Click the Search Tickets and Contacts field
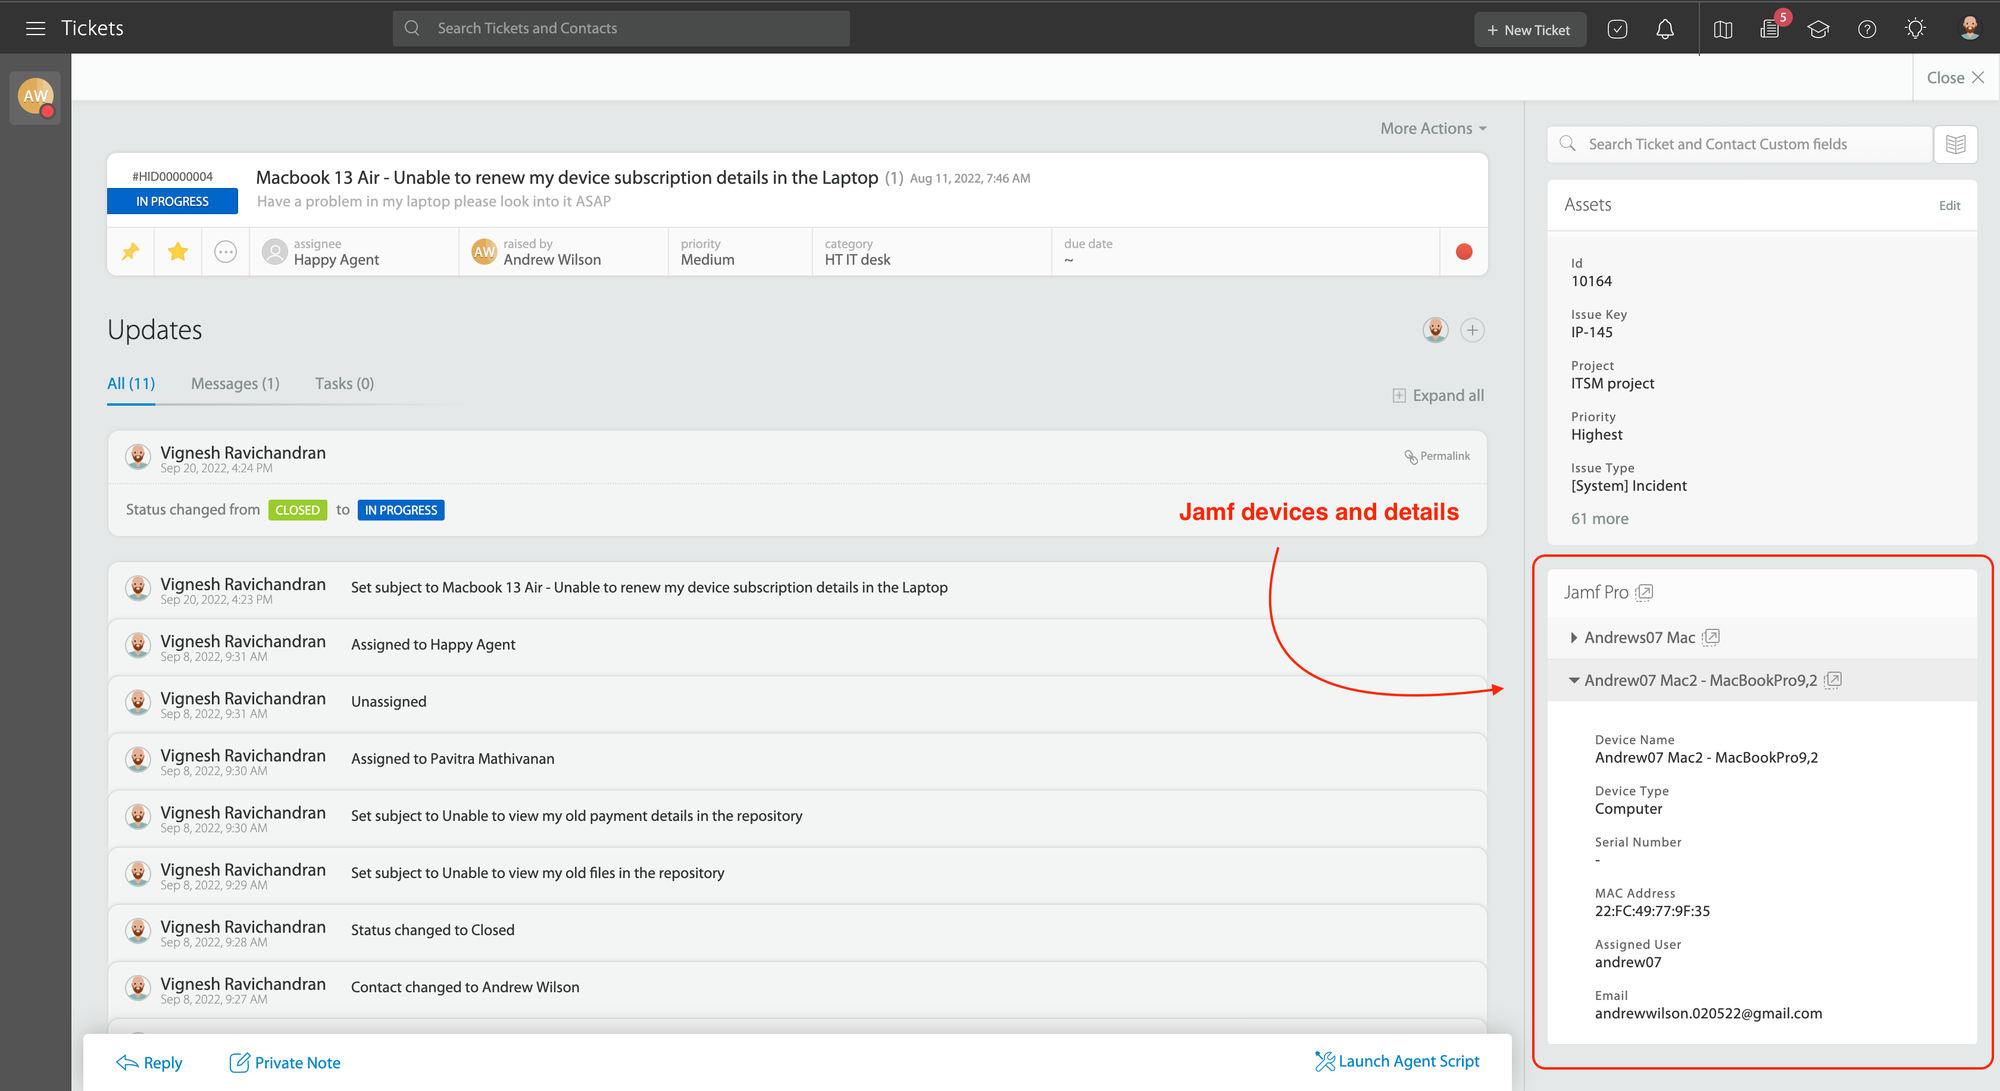The image size is (2000, 1091). (620, 28)
